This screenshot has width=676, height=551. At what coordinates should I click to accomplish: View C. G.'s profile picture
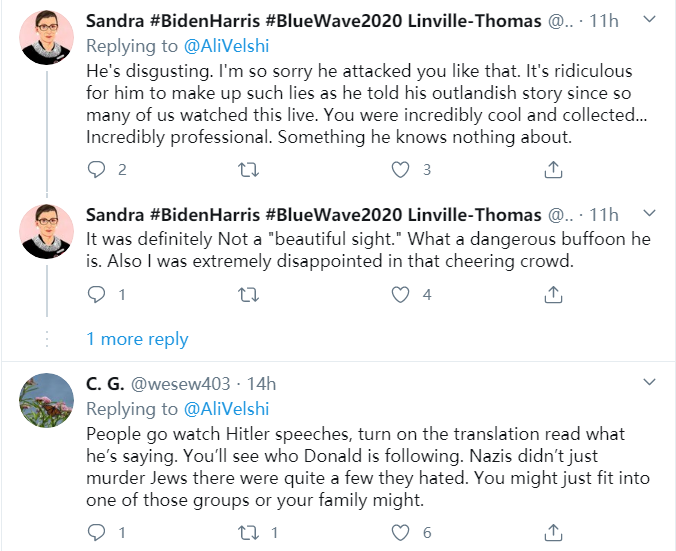47,401
